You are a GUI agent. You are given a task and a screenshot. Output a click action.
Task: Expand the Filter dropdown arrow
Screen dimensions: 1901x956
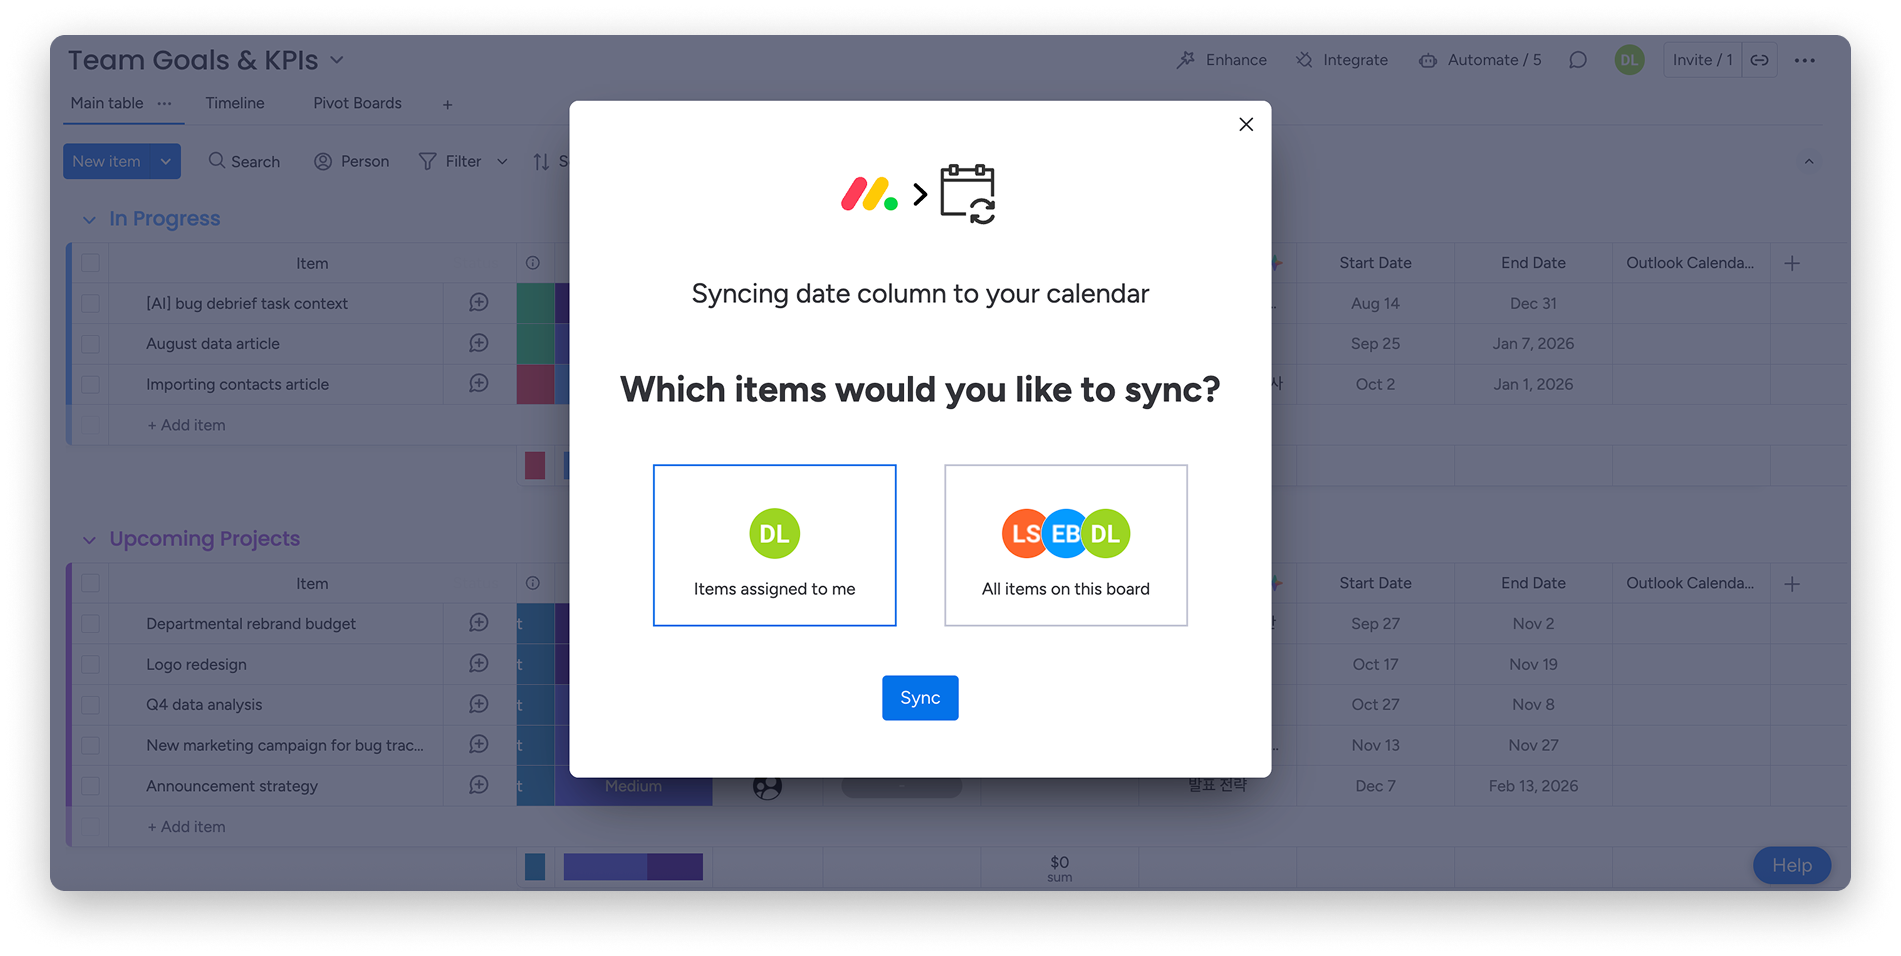[502, 161]
